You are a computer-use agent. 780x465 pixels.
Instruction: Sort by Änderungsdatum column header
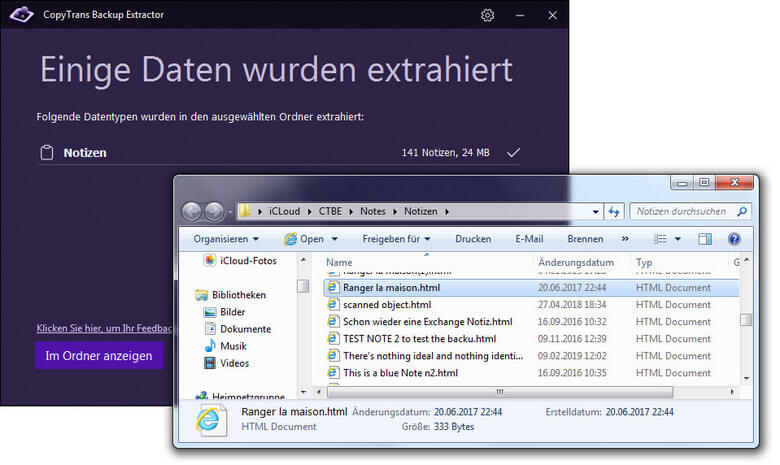pyautogui.click(x=576, y=262)
